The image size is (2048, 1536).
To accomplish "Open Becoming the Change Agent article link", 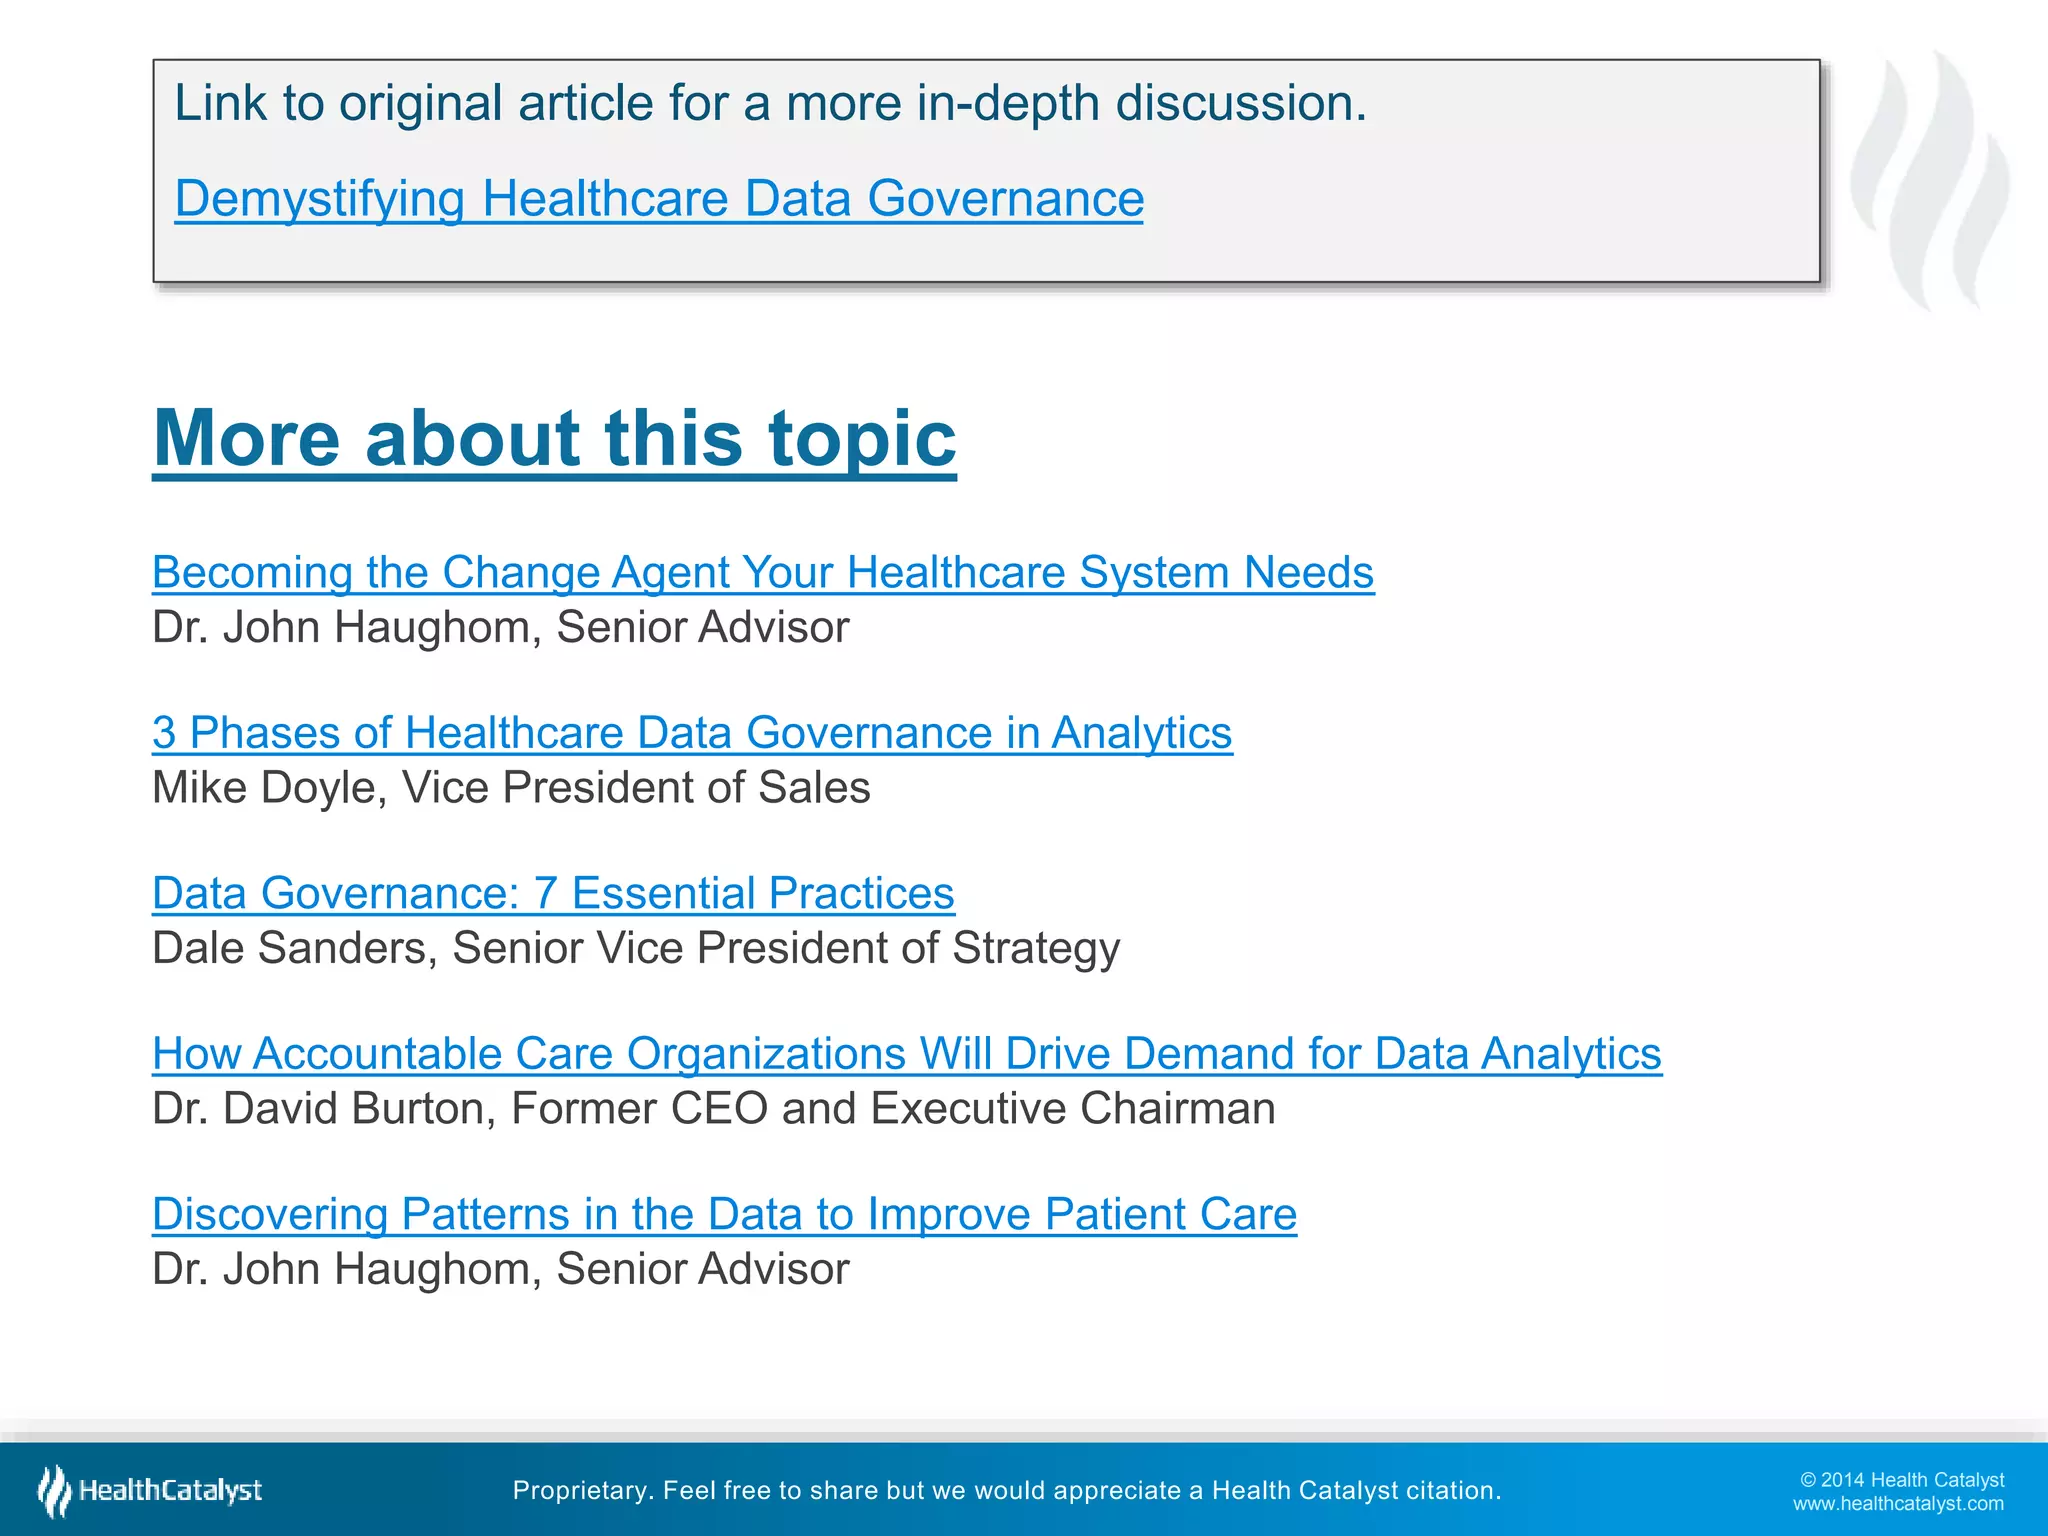I will click(x=763, y=573).
